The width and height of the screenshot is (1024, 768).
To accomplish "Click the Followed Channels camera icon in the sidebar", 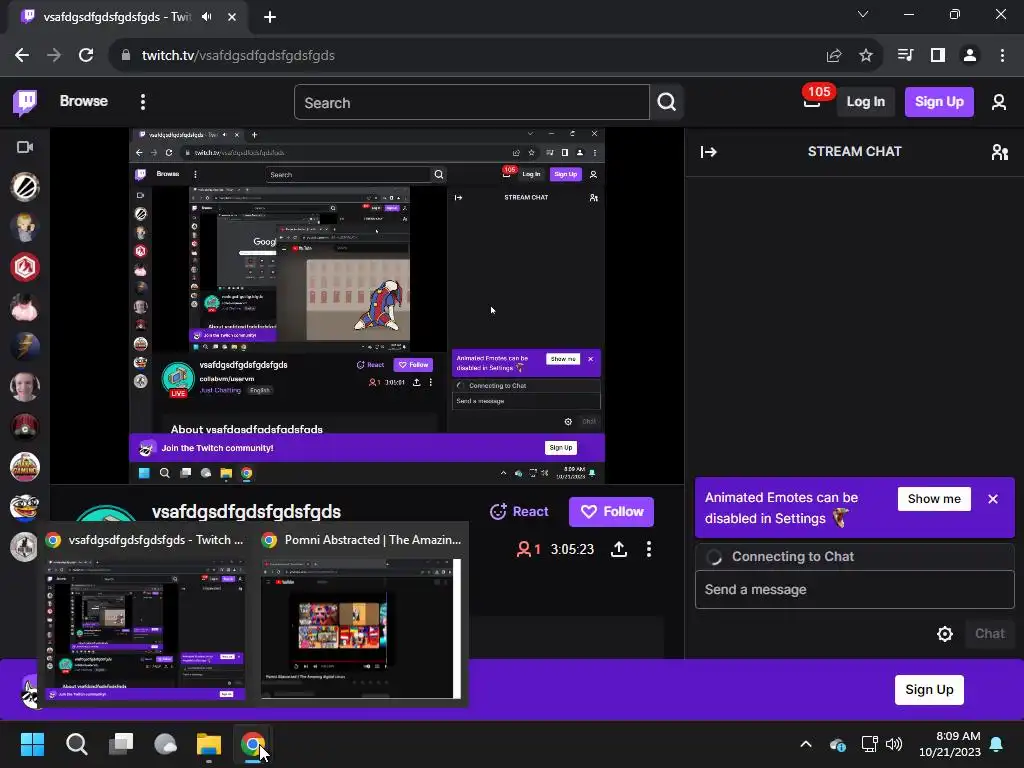I will click(25, 147).
